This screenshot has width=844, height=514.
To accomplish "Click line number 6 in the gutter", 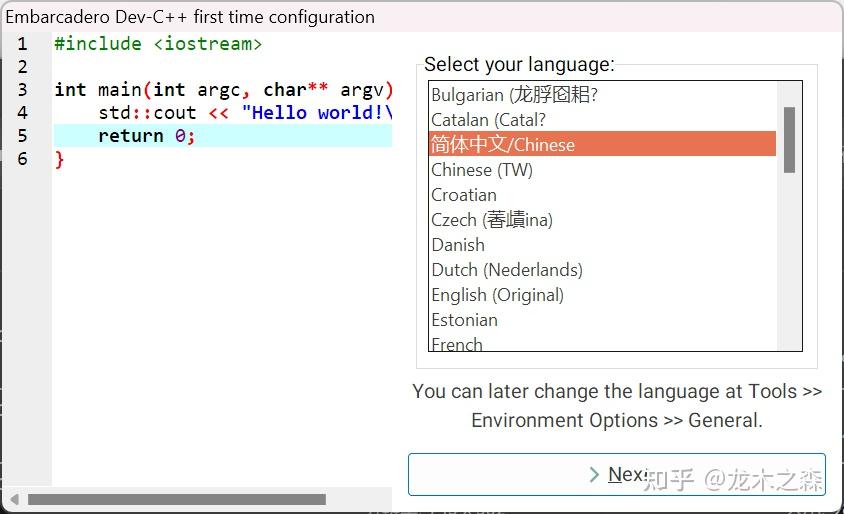I will click(x=23, y=159).
